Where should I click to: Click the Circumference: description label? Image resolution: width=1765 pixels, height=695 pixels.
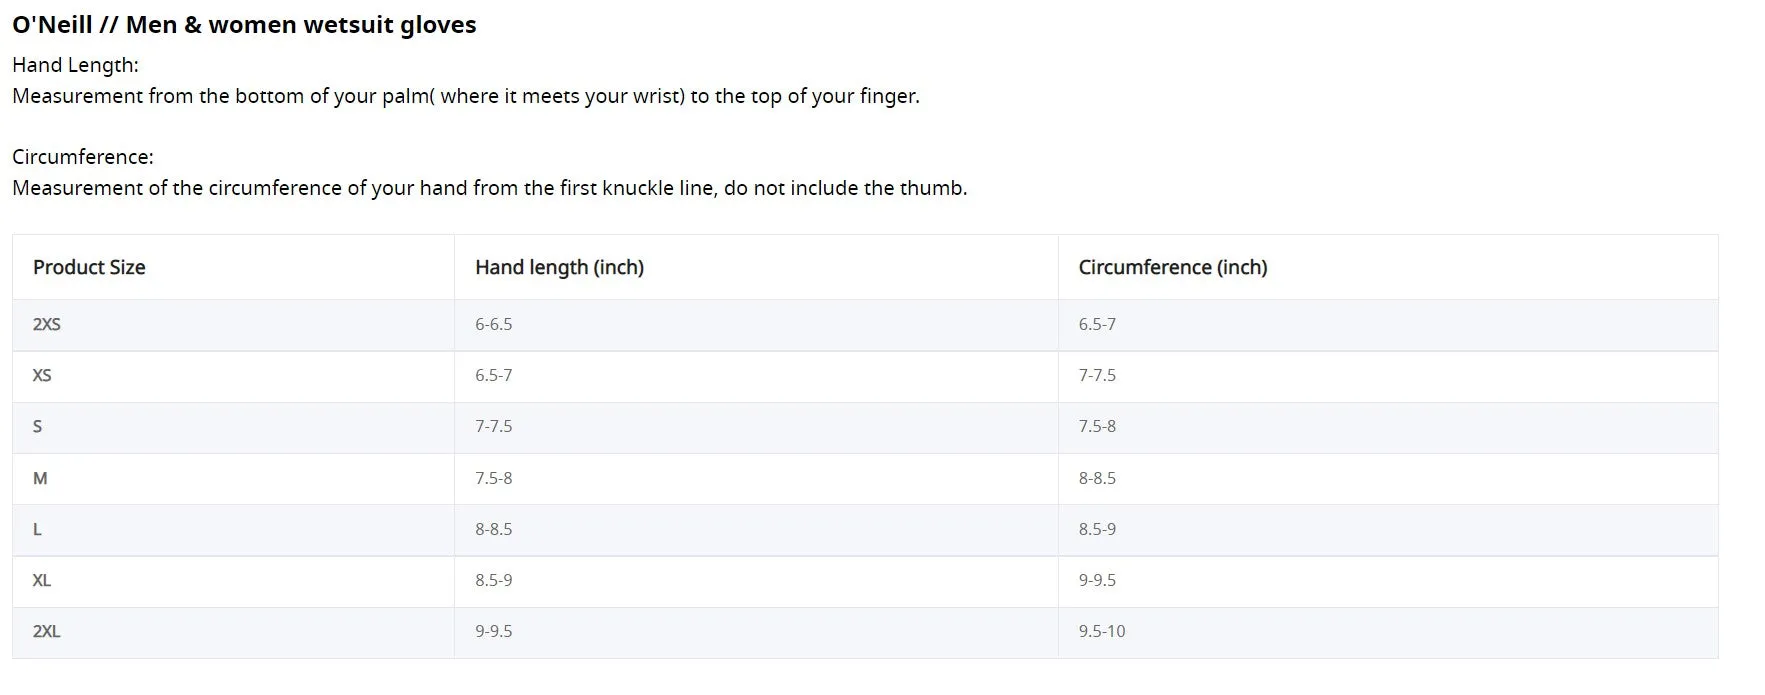click(x=83, y=157)
